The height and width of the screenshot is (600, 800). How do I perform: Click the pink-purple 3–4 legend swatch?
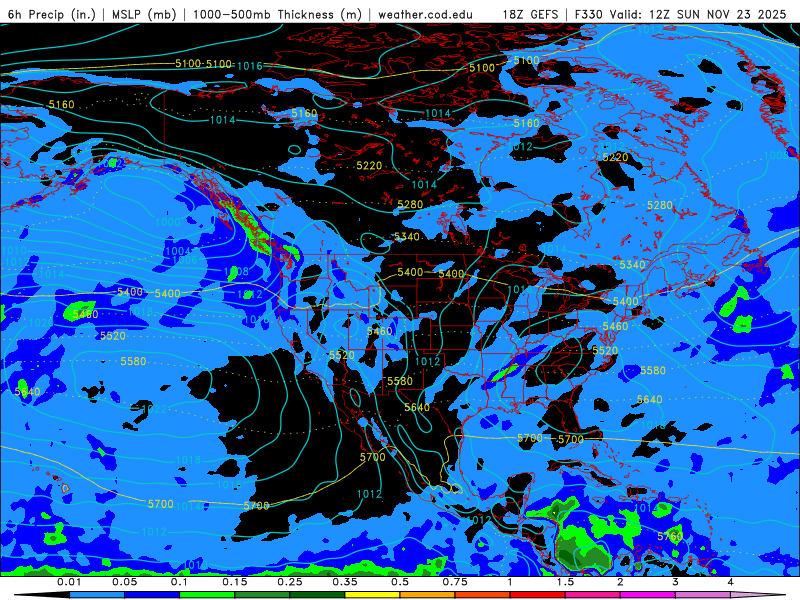[x=703, y=595]
